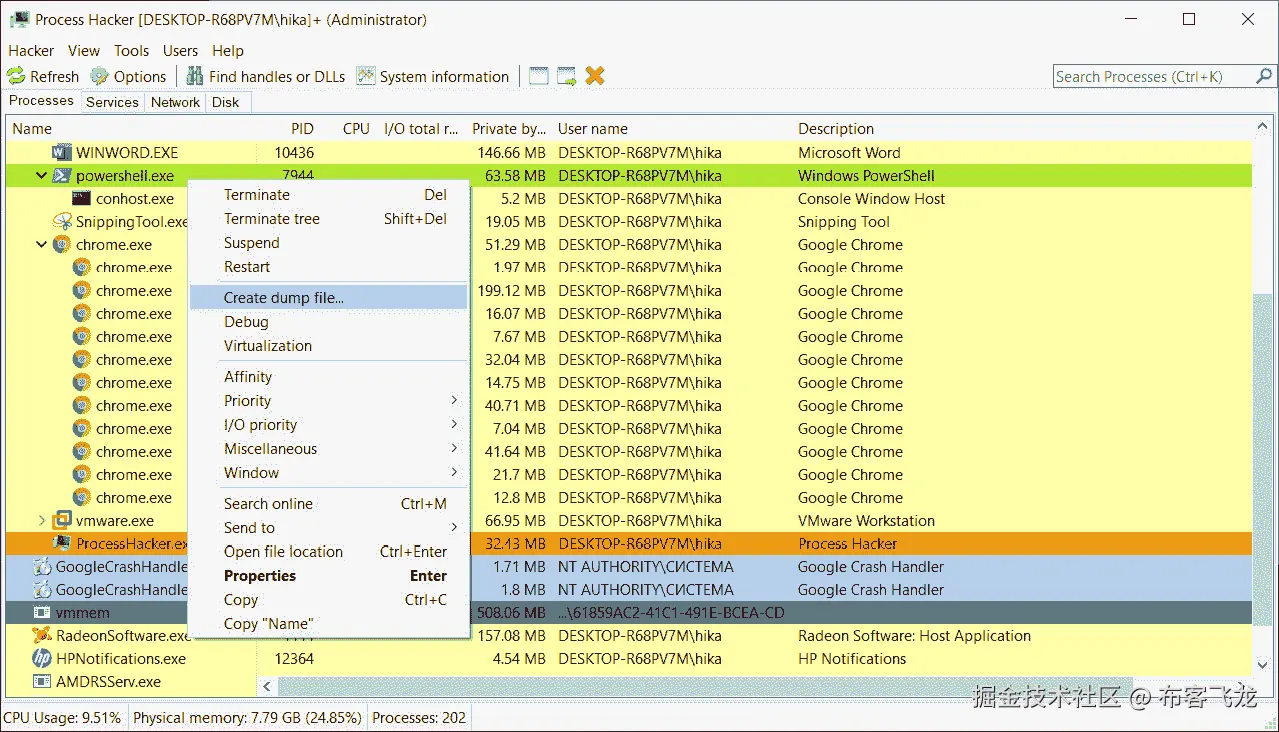Switch to the Disk tab
The image size is (1279, 732).
(x=226, y=102)
